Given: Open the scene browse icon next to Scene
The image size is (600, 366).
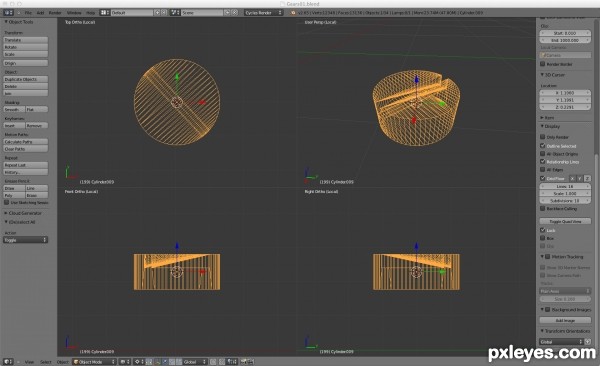Looking at the screenshot, I should 175,13.
